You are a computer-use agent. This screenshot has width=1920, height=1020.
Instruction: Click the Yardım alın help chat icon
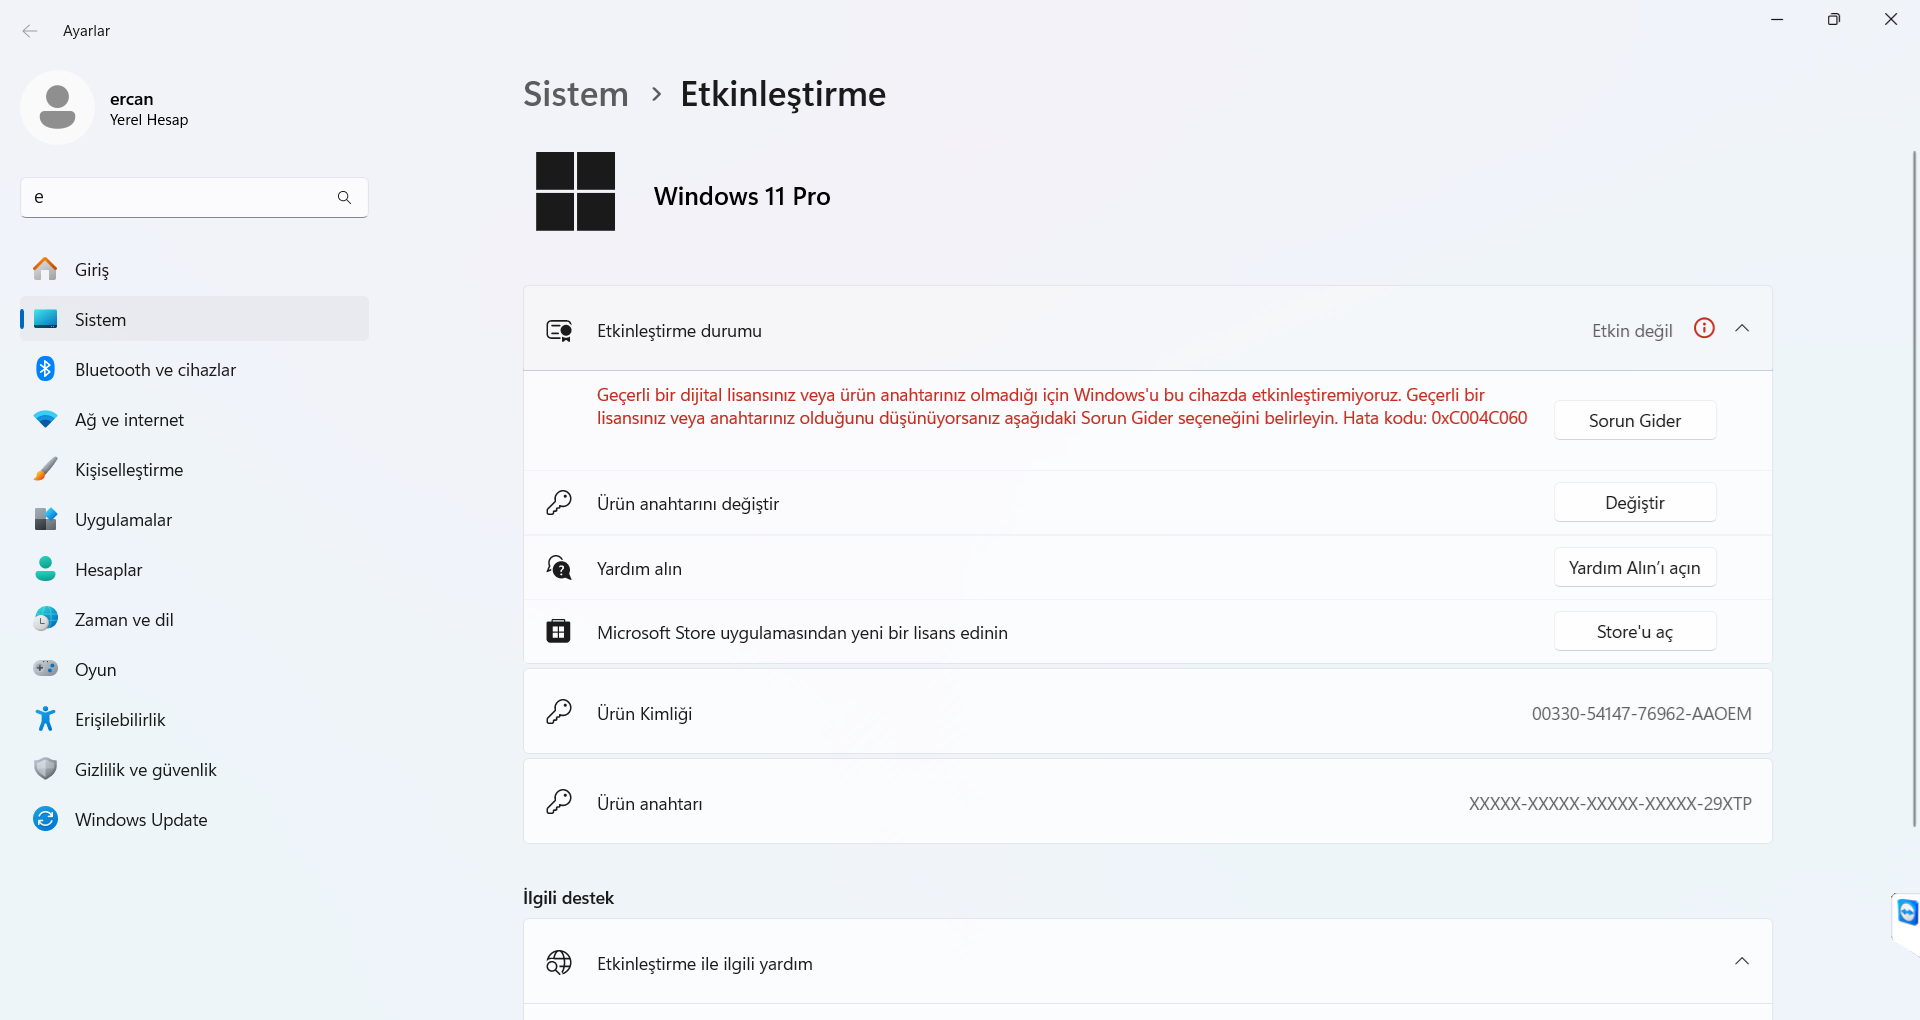(559, 568)
